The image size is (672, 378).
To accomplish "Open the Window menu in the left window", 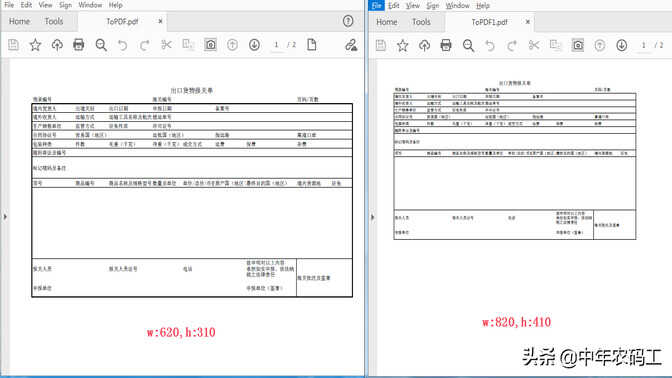I will (x=90, y=5).
